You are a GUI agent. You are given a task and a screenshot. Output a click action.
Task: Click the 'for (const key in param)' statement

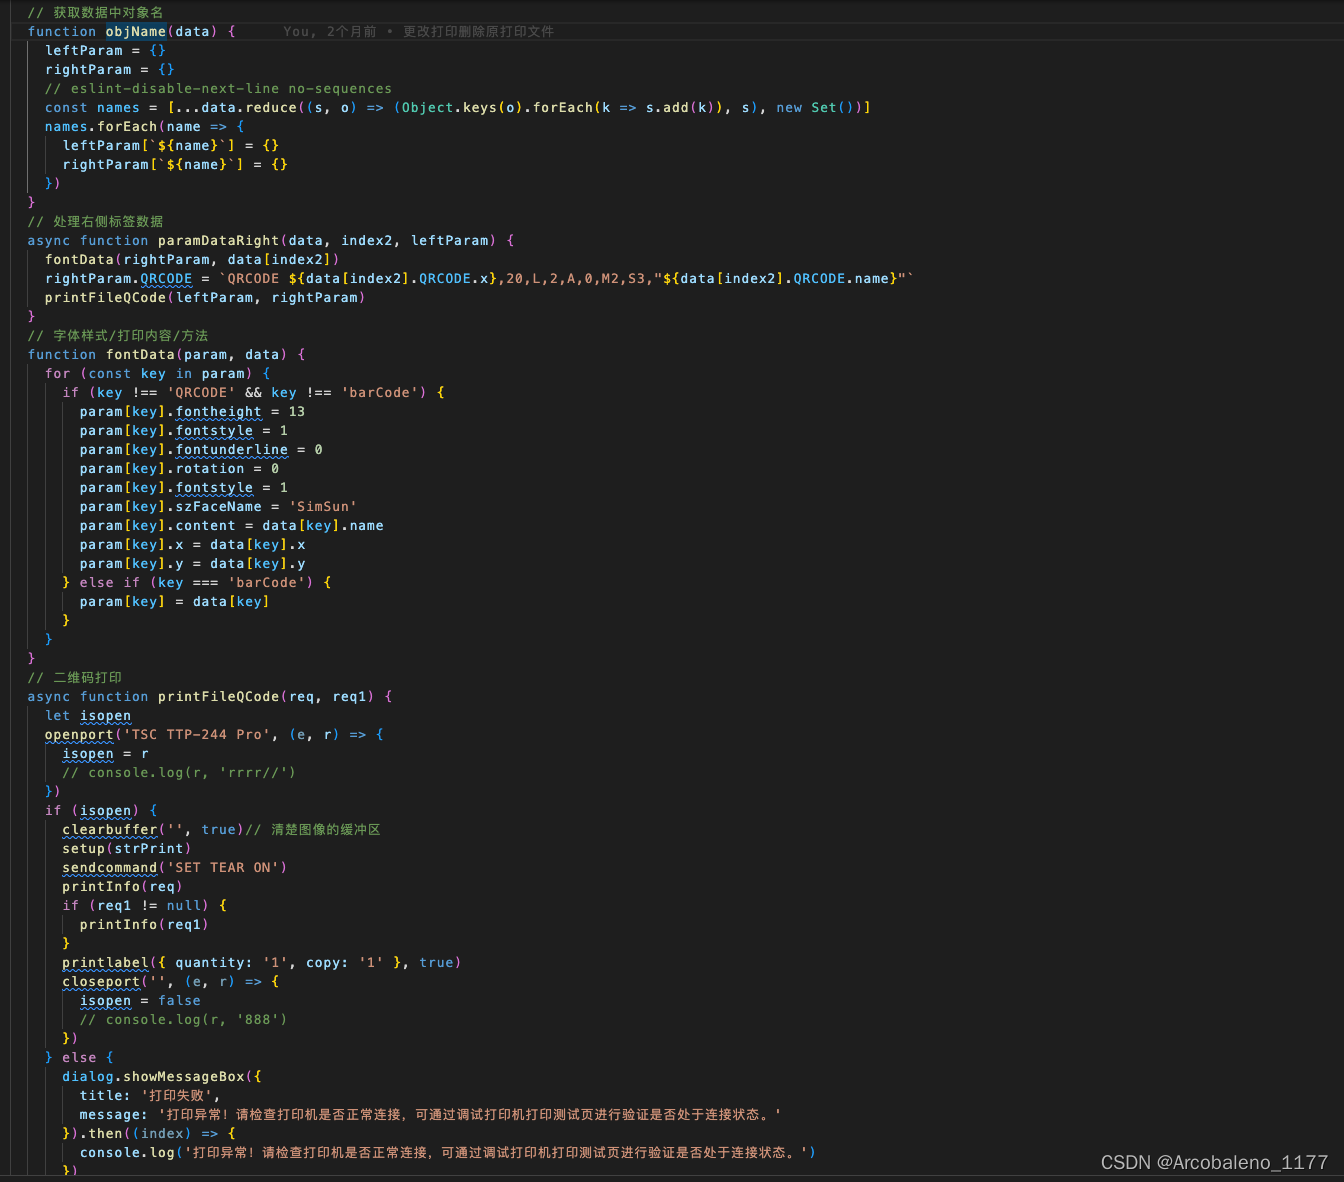point(158,373)
